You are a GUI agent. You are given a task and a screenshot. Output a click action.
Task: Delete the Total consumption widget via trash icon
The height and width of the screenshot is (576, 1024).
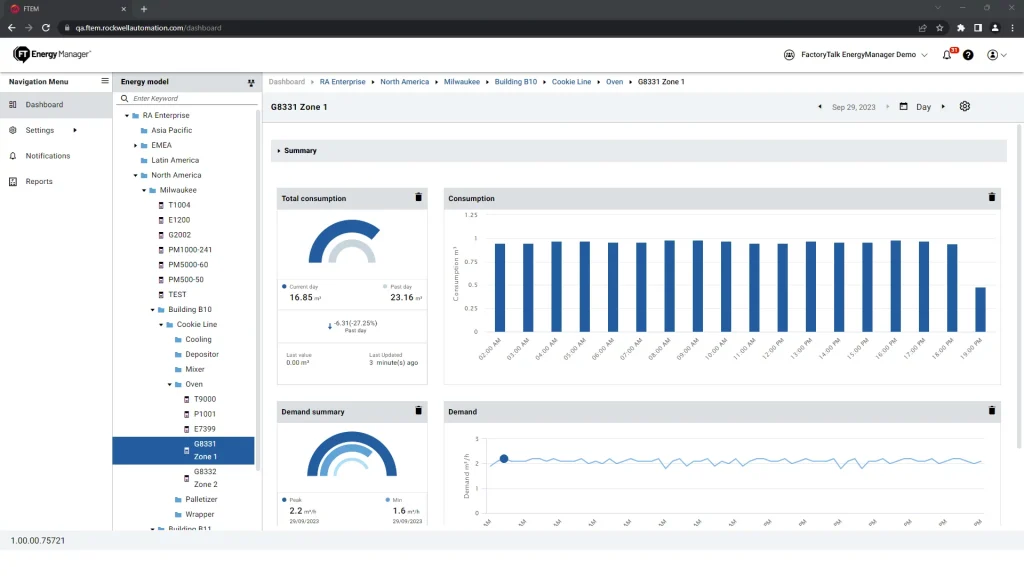coord(418,198)
